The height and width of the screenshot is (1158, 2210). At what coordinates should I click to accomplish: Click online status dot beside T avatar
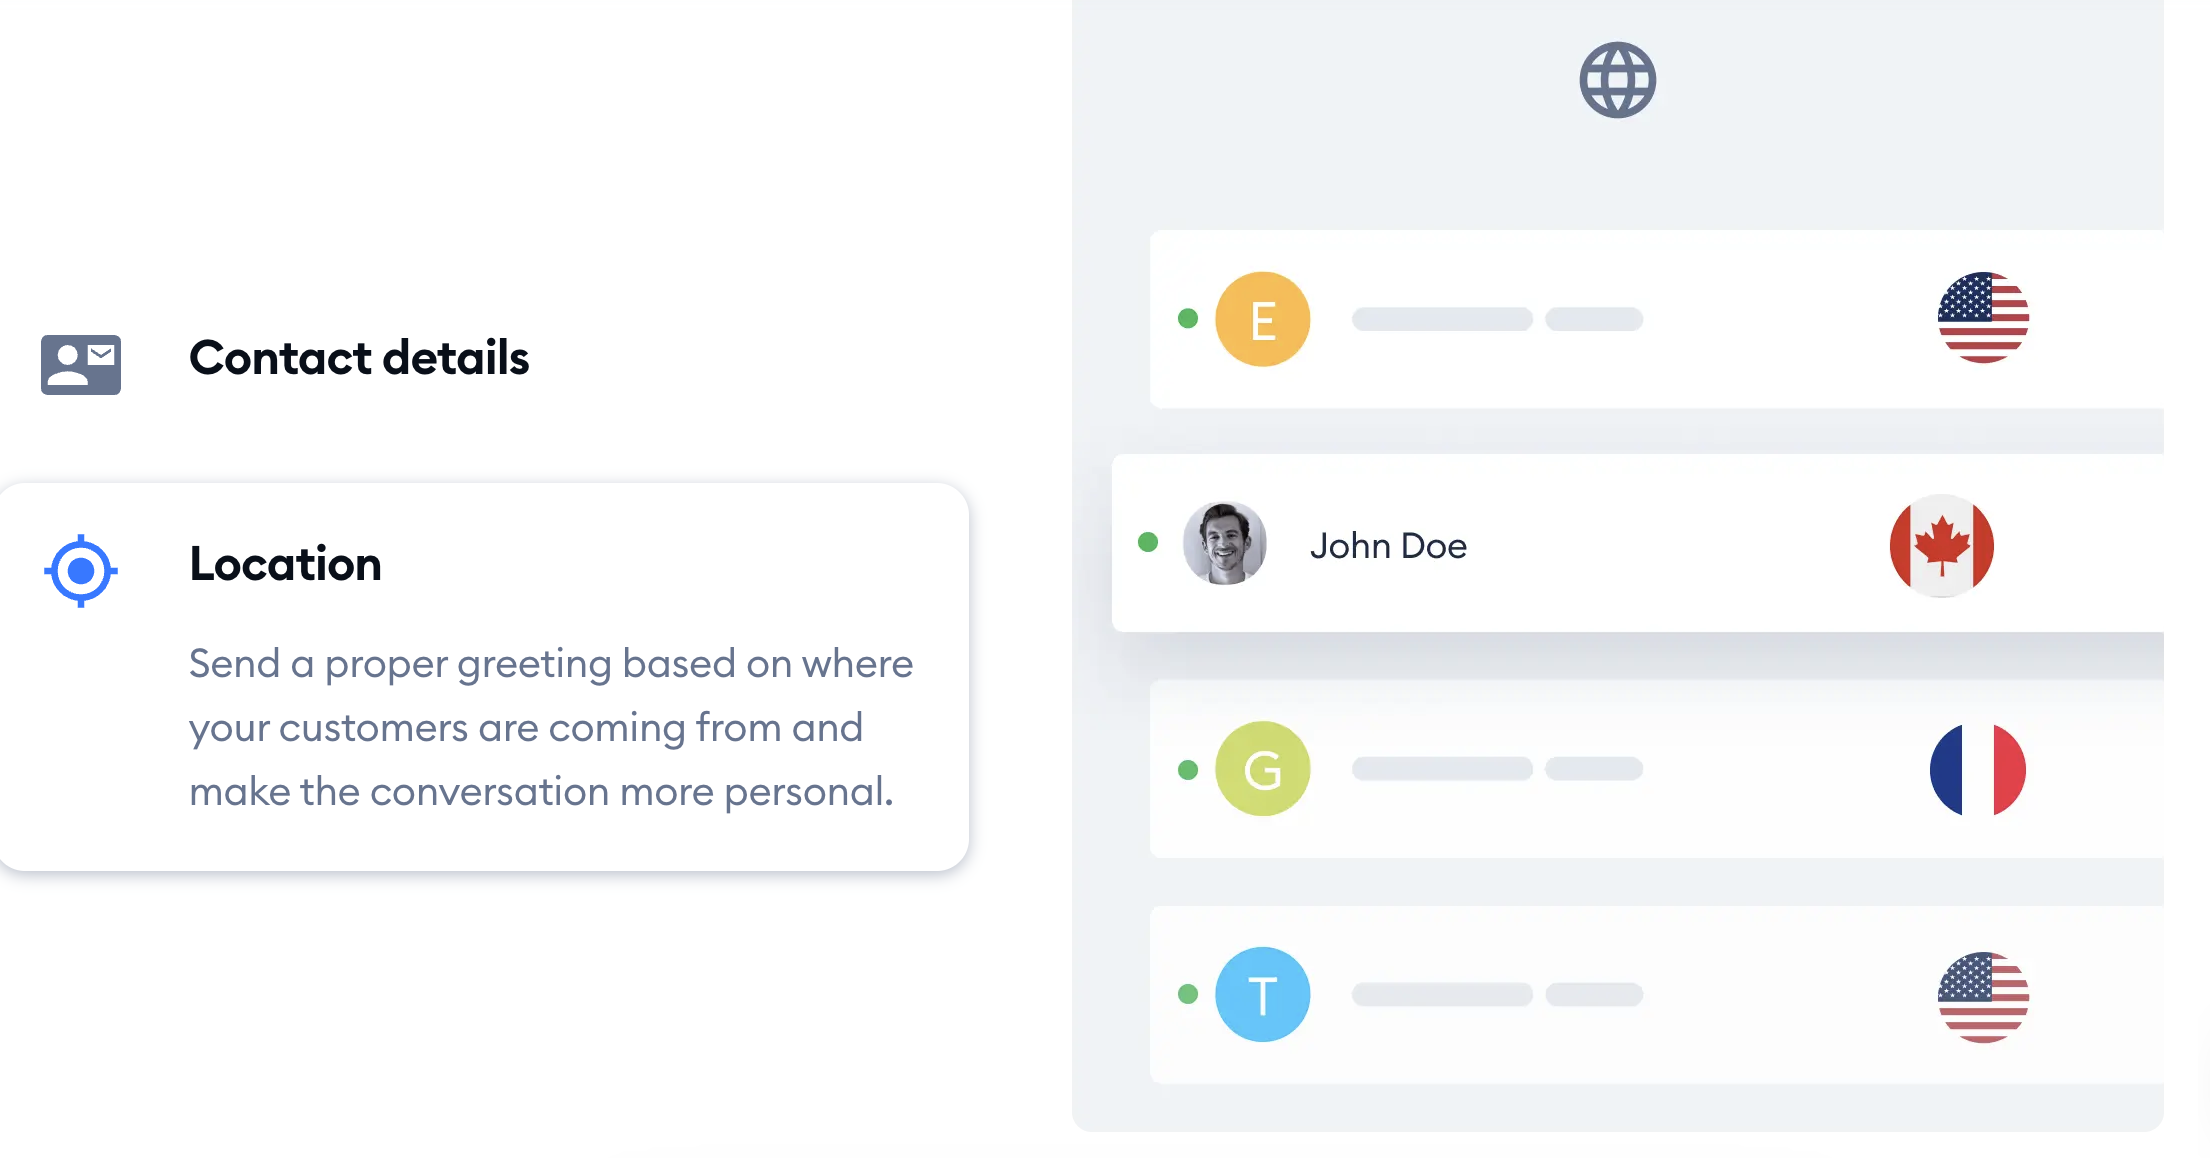click(1188, 994)
